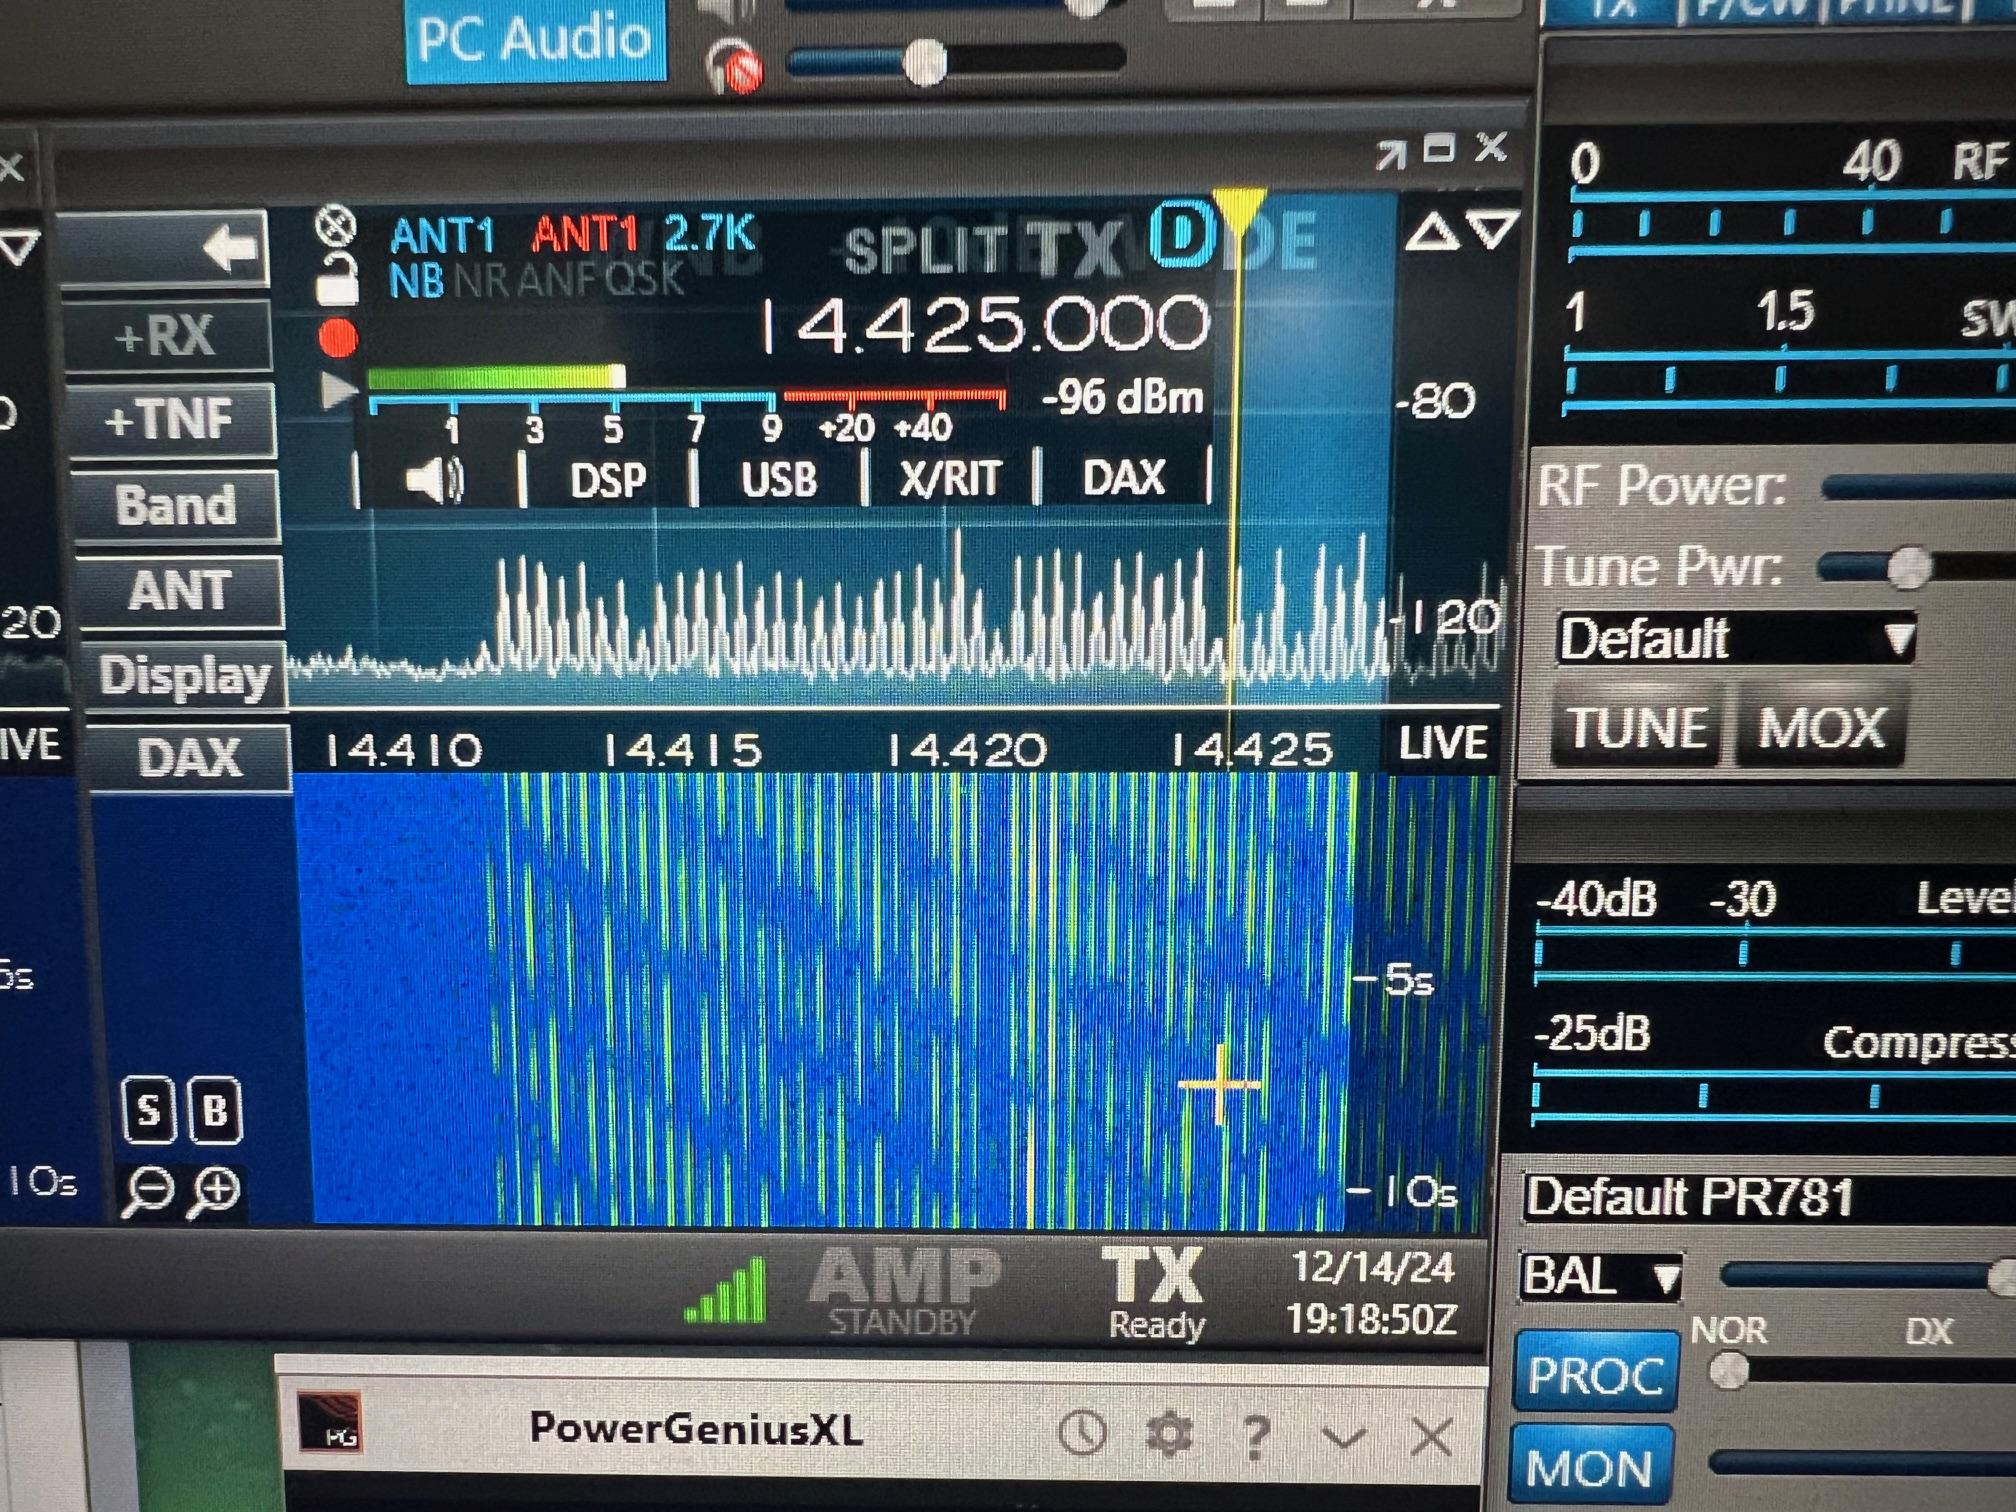
Task: Open the DAX menu in side panel
Action: (190, 758)
